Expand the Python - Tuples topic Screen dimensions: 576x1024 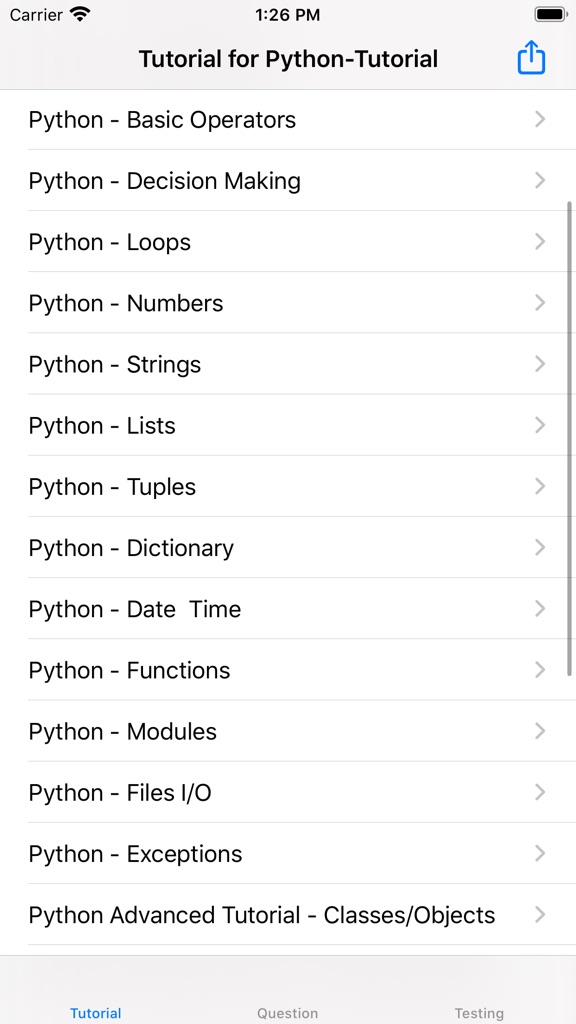tap(288, 487)
